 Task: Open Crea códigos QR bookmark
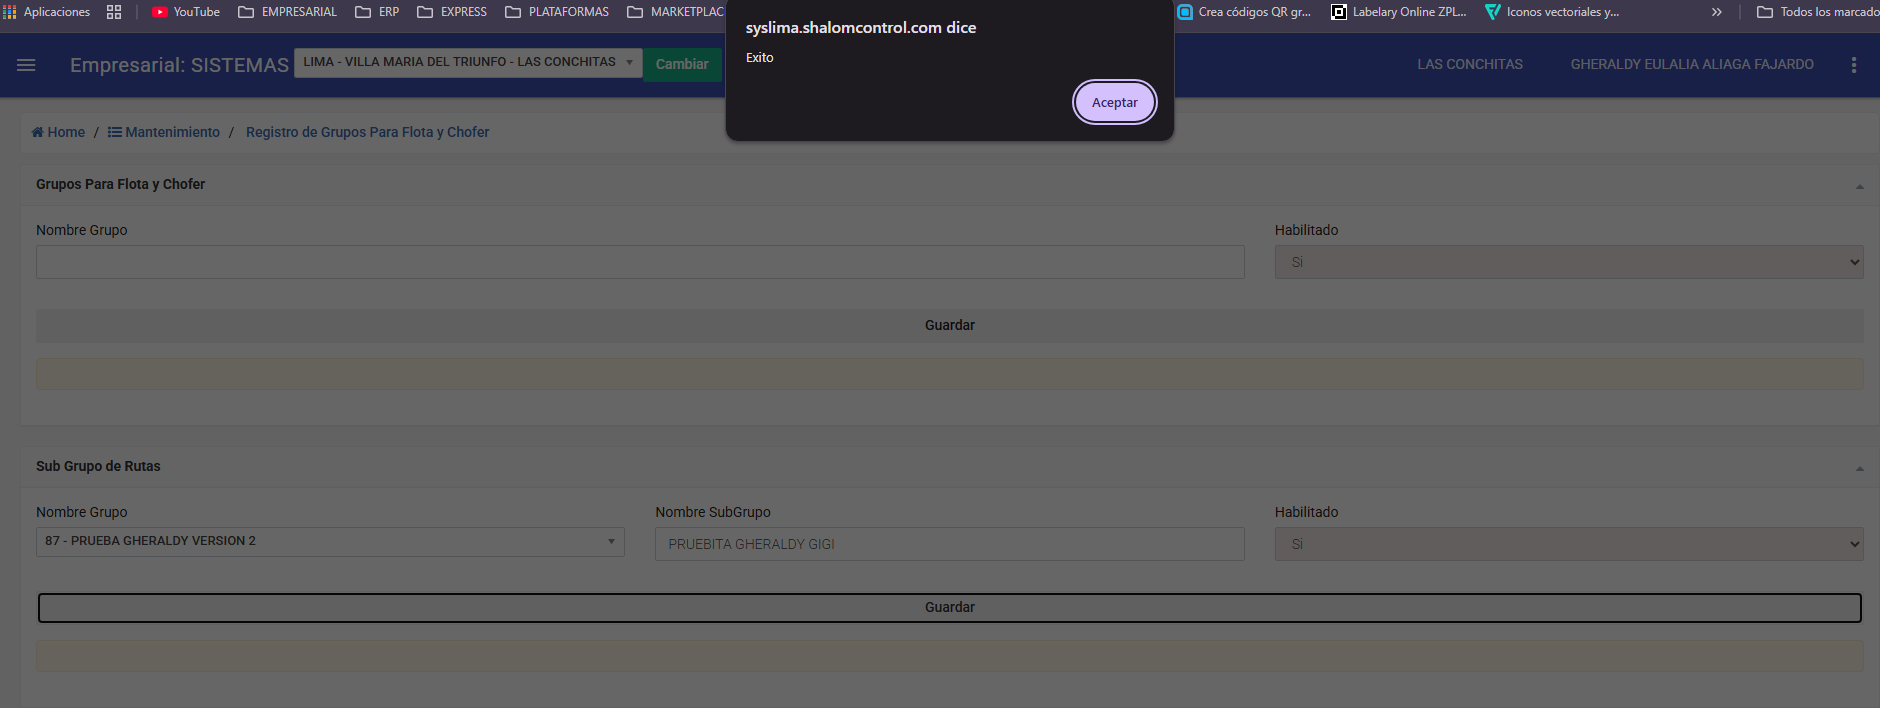pyautogui.click(x=1244, y=12)
